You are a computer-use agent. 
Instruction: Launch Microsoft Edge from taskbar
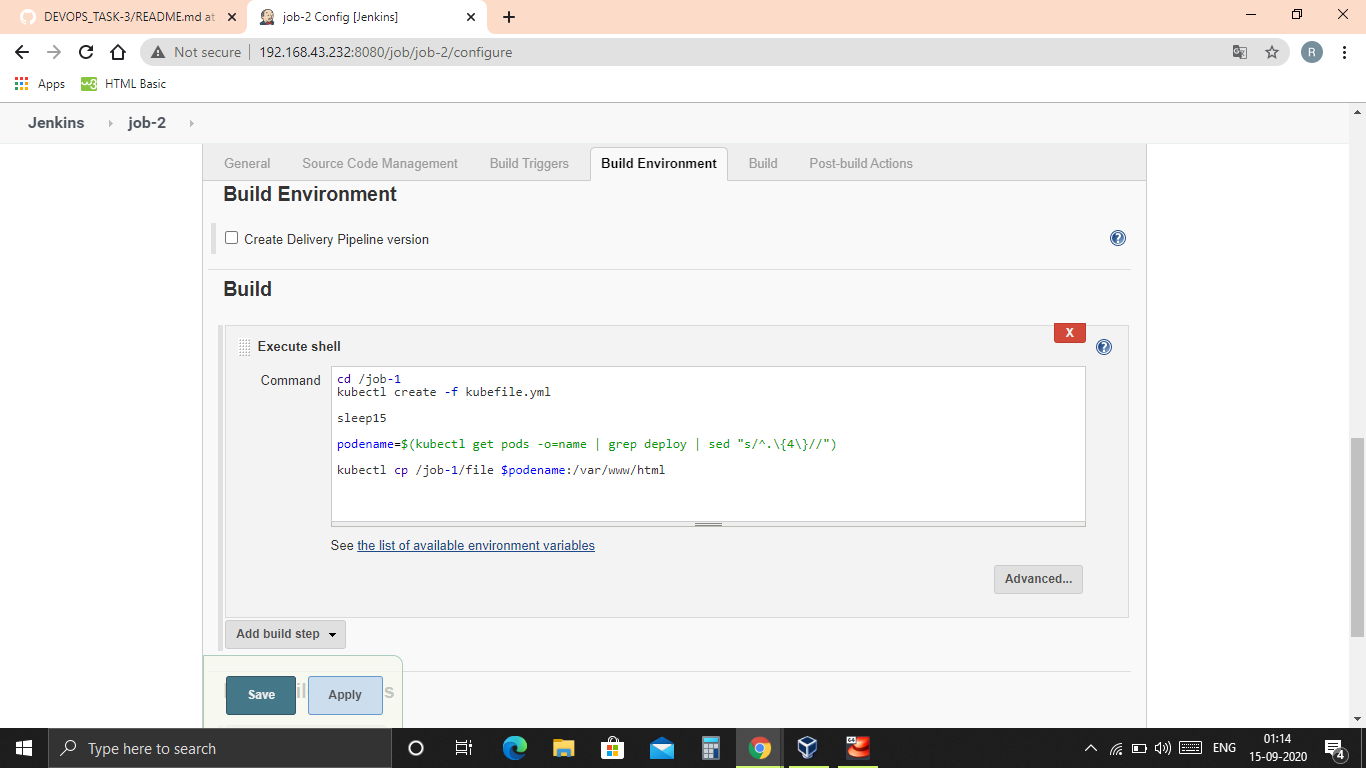[515, 748]
